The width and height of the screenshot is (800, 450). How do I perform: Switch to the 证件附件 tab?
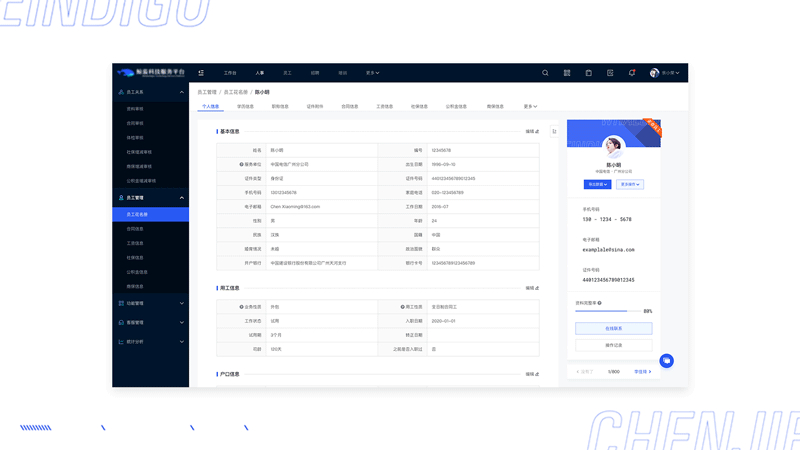[315, 106]
